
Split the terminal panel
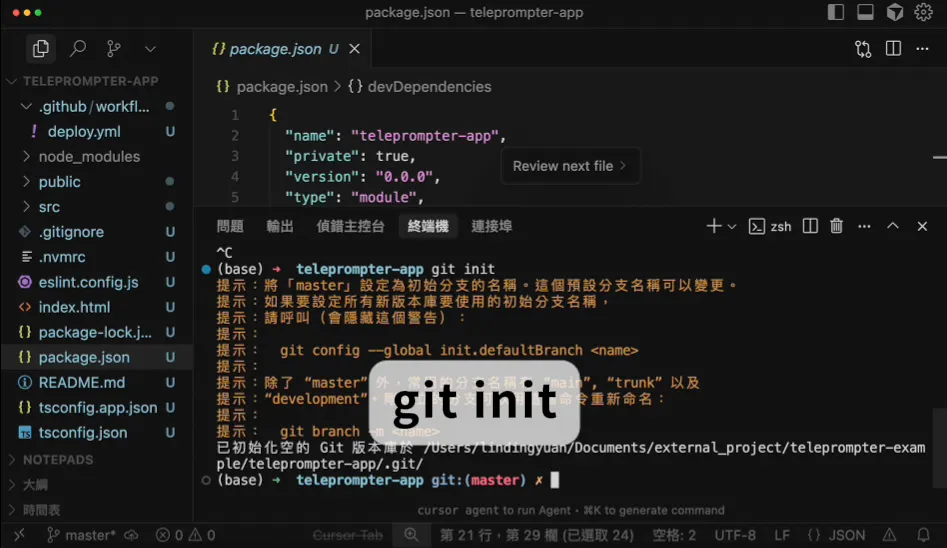pos(810,227)
